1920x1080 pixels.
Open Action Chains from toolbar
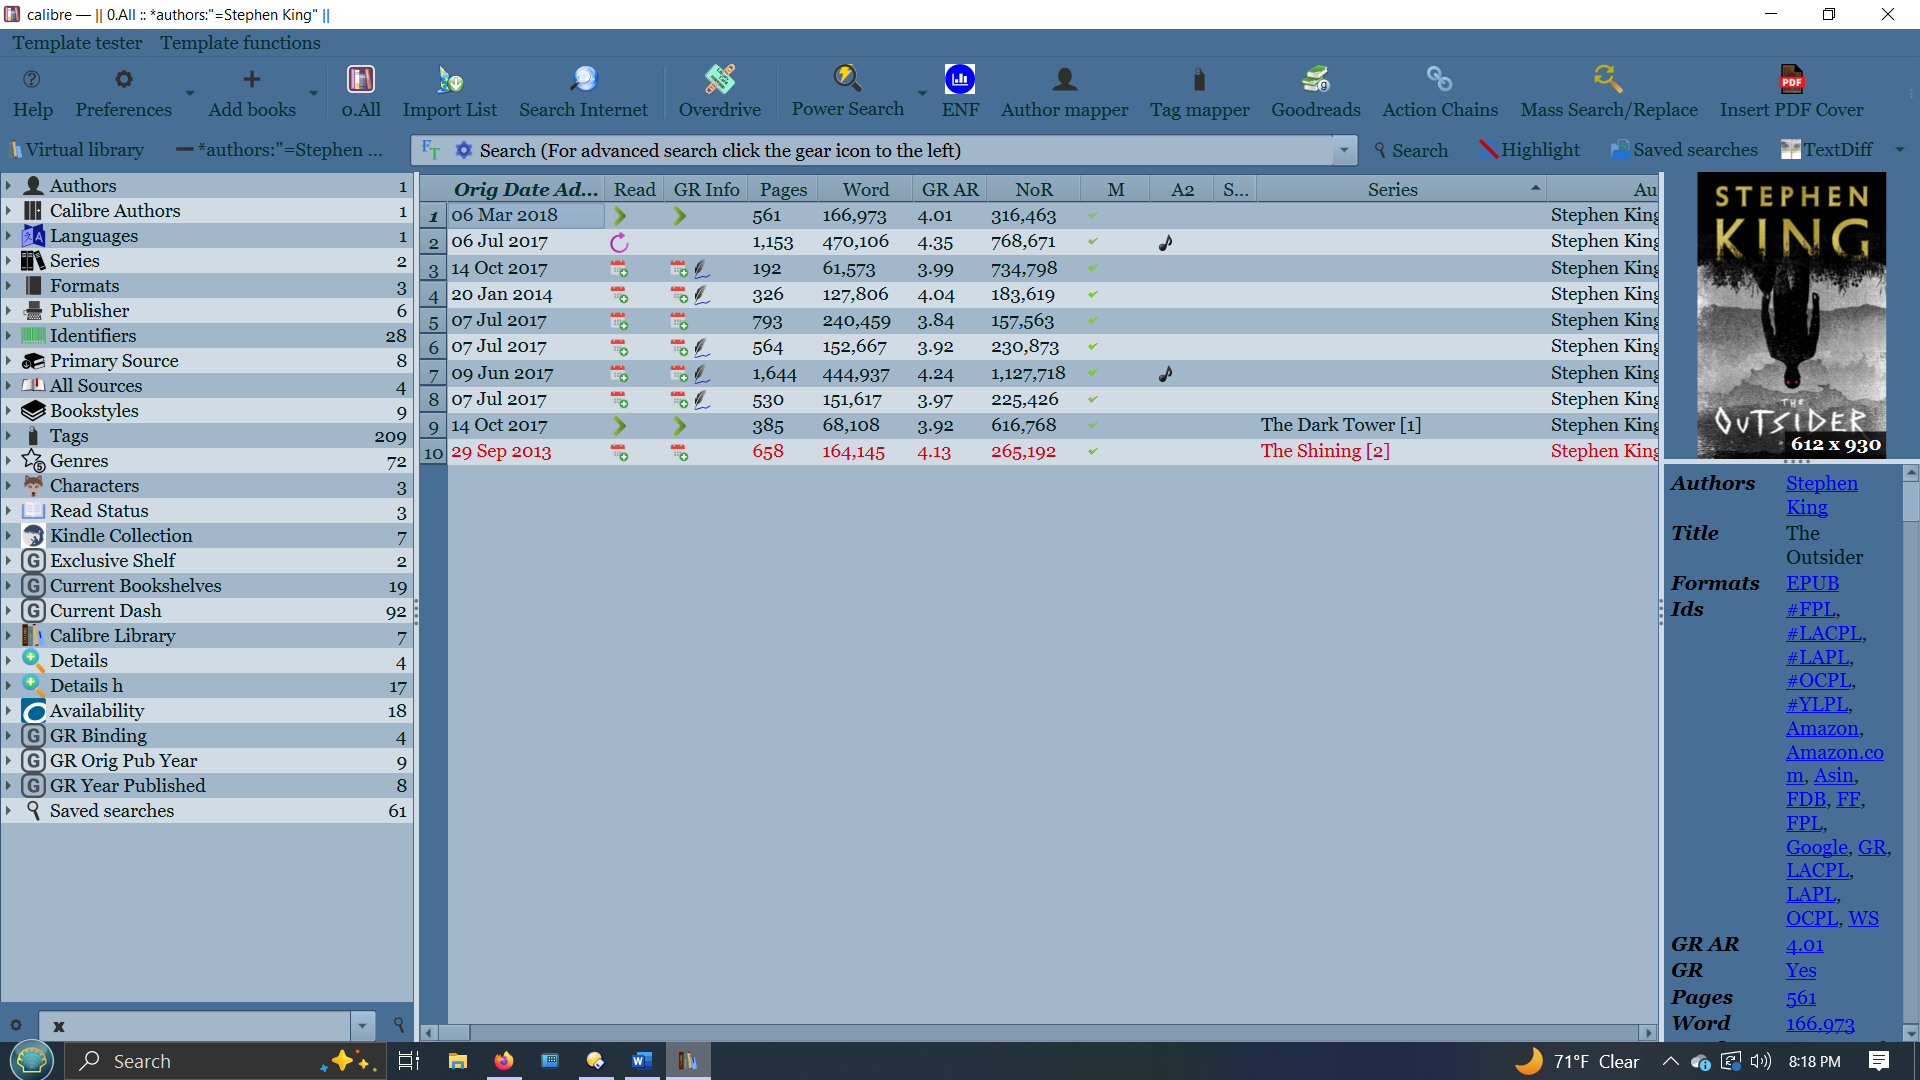(x=1439, y=80)
